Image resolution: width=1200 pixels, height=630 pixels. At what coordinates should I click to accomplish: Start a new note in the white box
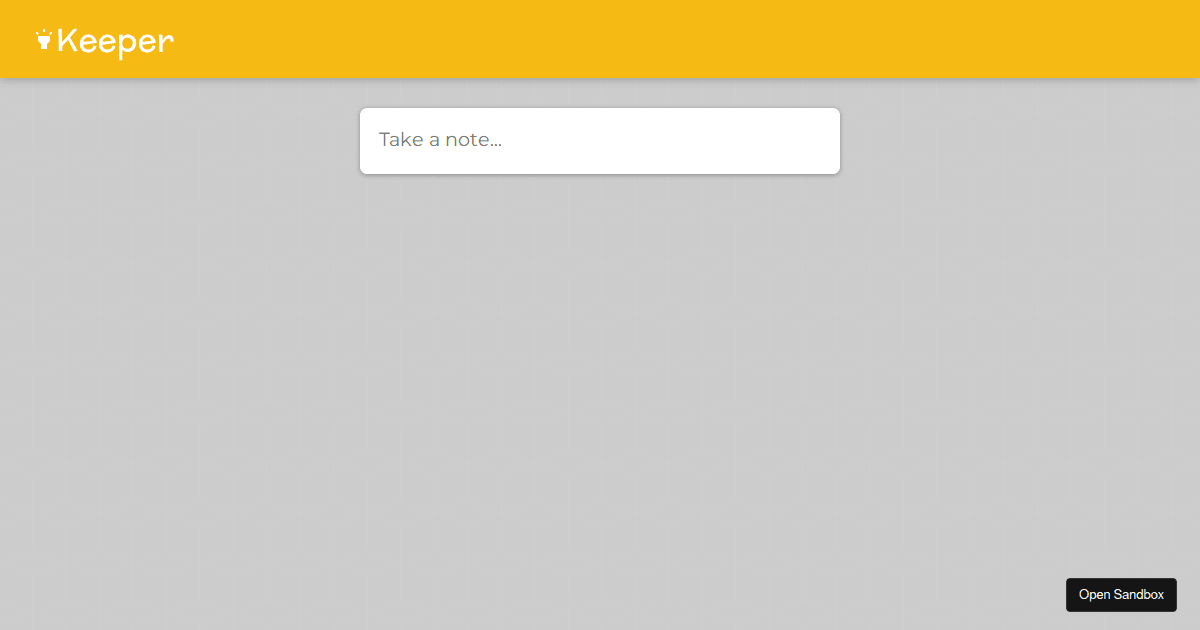pyautogui.click(x=600, y=141)
